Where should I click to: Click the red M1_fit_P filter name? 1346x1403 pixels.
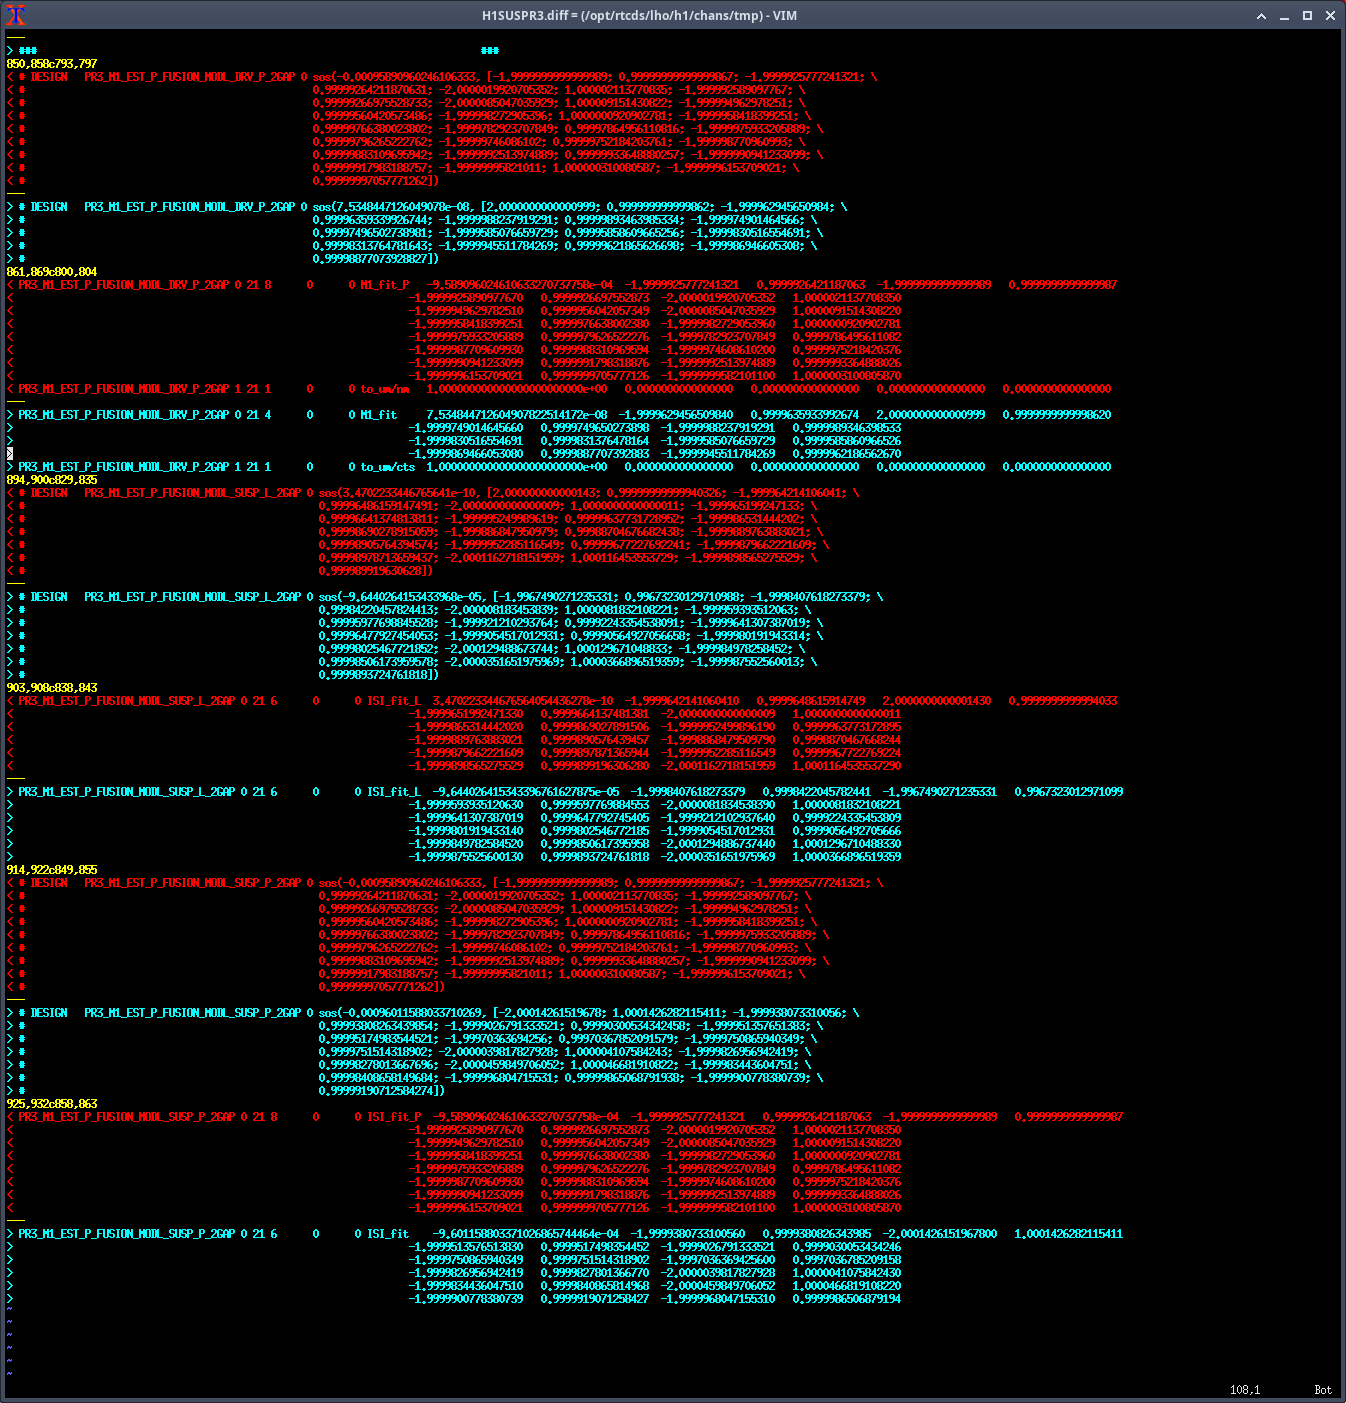[x=385, y=285]
